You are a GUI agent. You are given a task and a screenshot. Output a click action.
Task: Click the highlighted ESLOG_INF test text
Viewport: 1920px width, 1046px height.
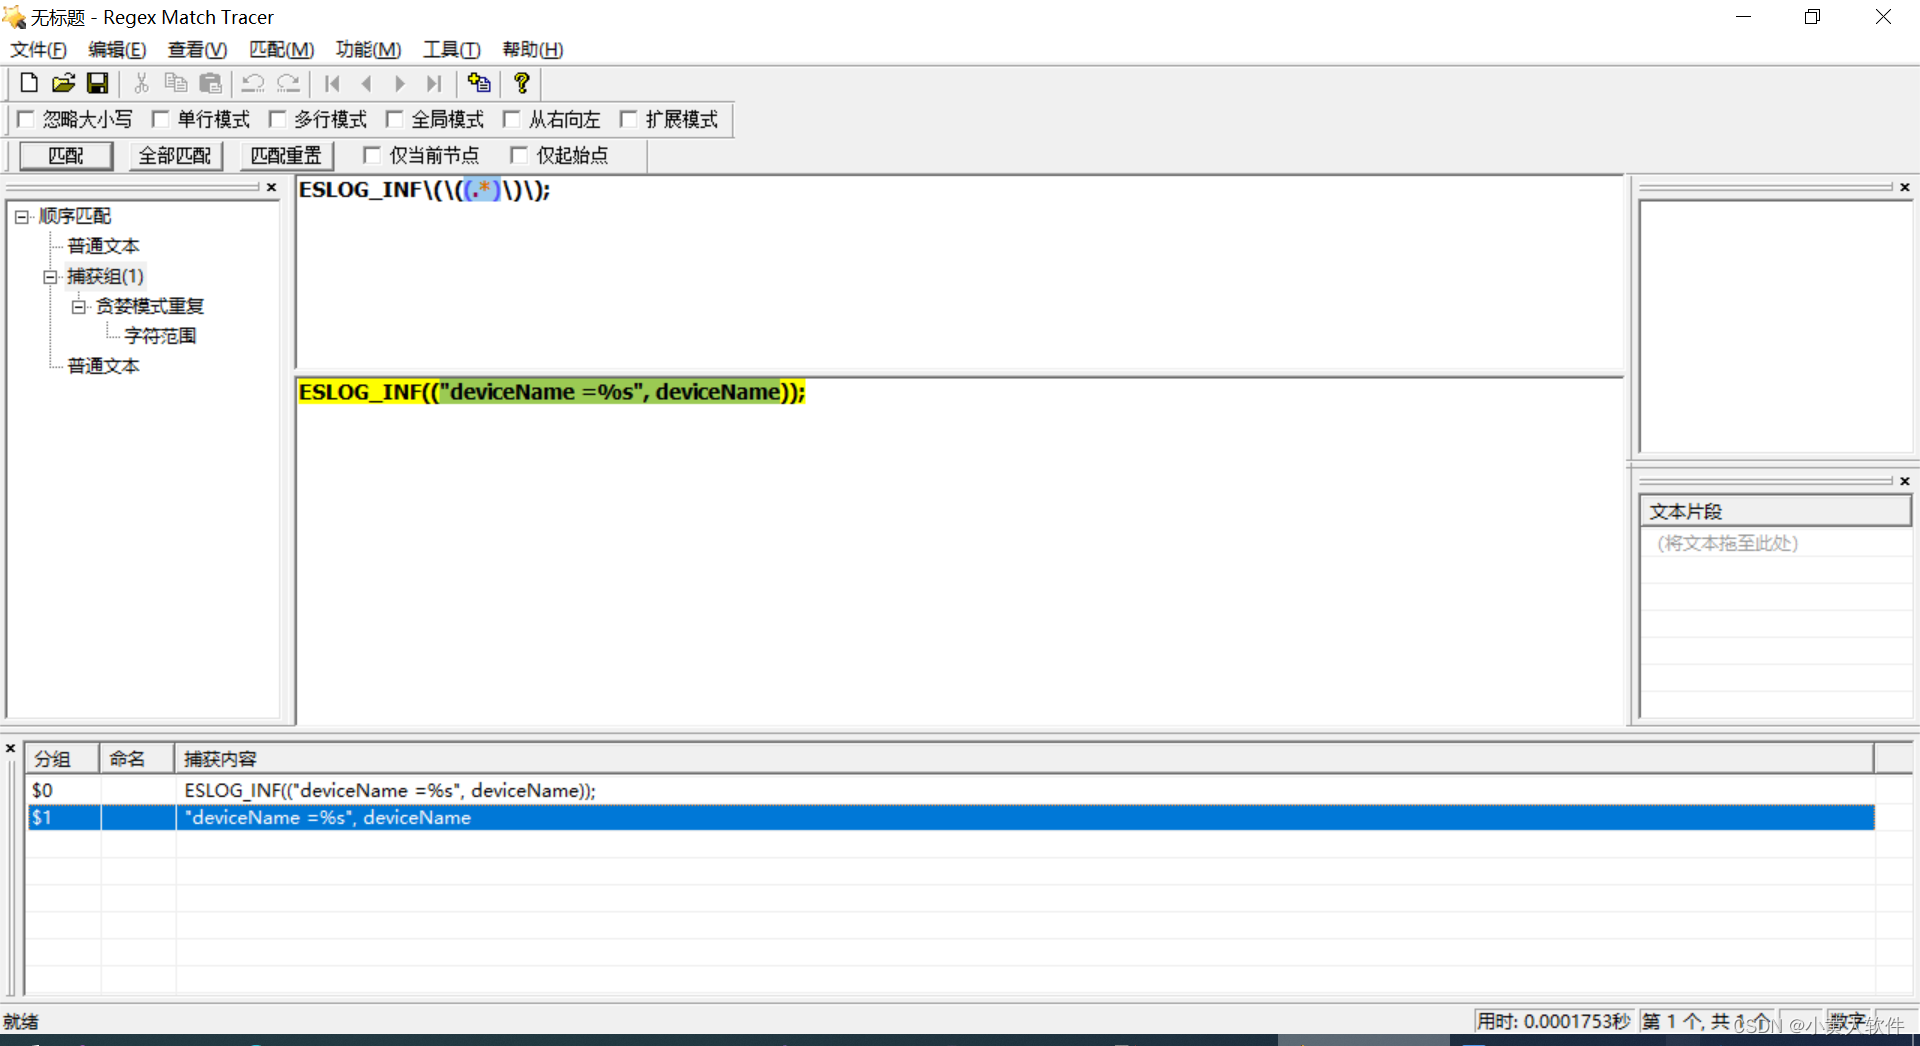click(552, 392)
